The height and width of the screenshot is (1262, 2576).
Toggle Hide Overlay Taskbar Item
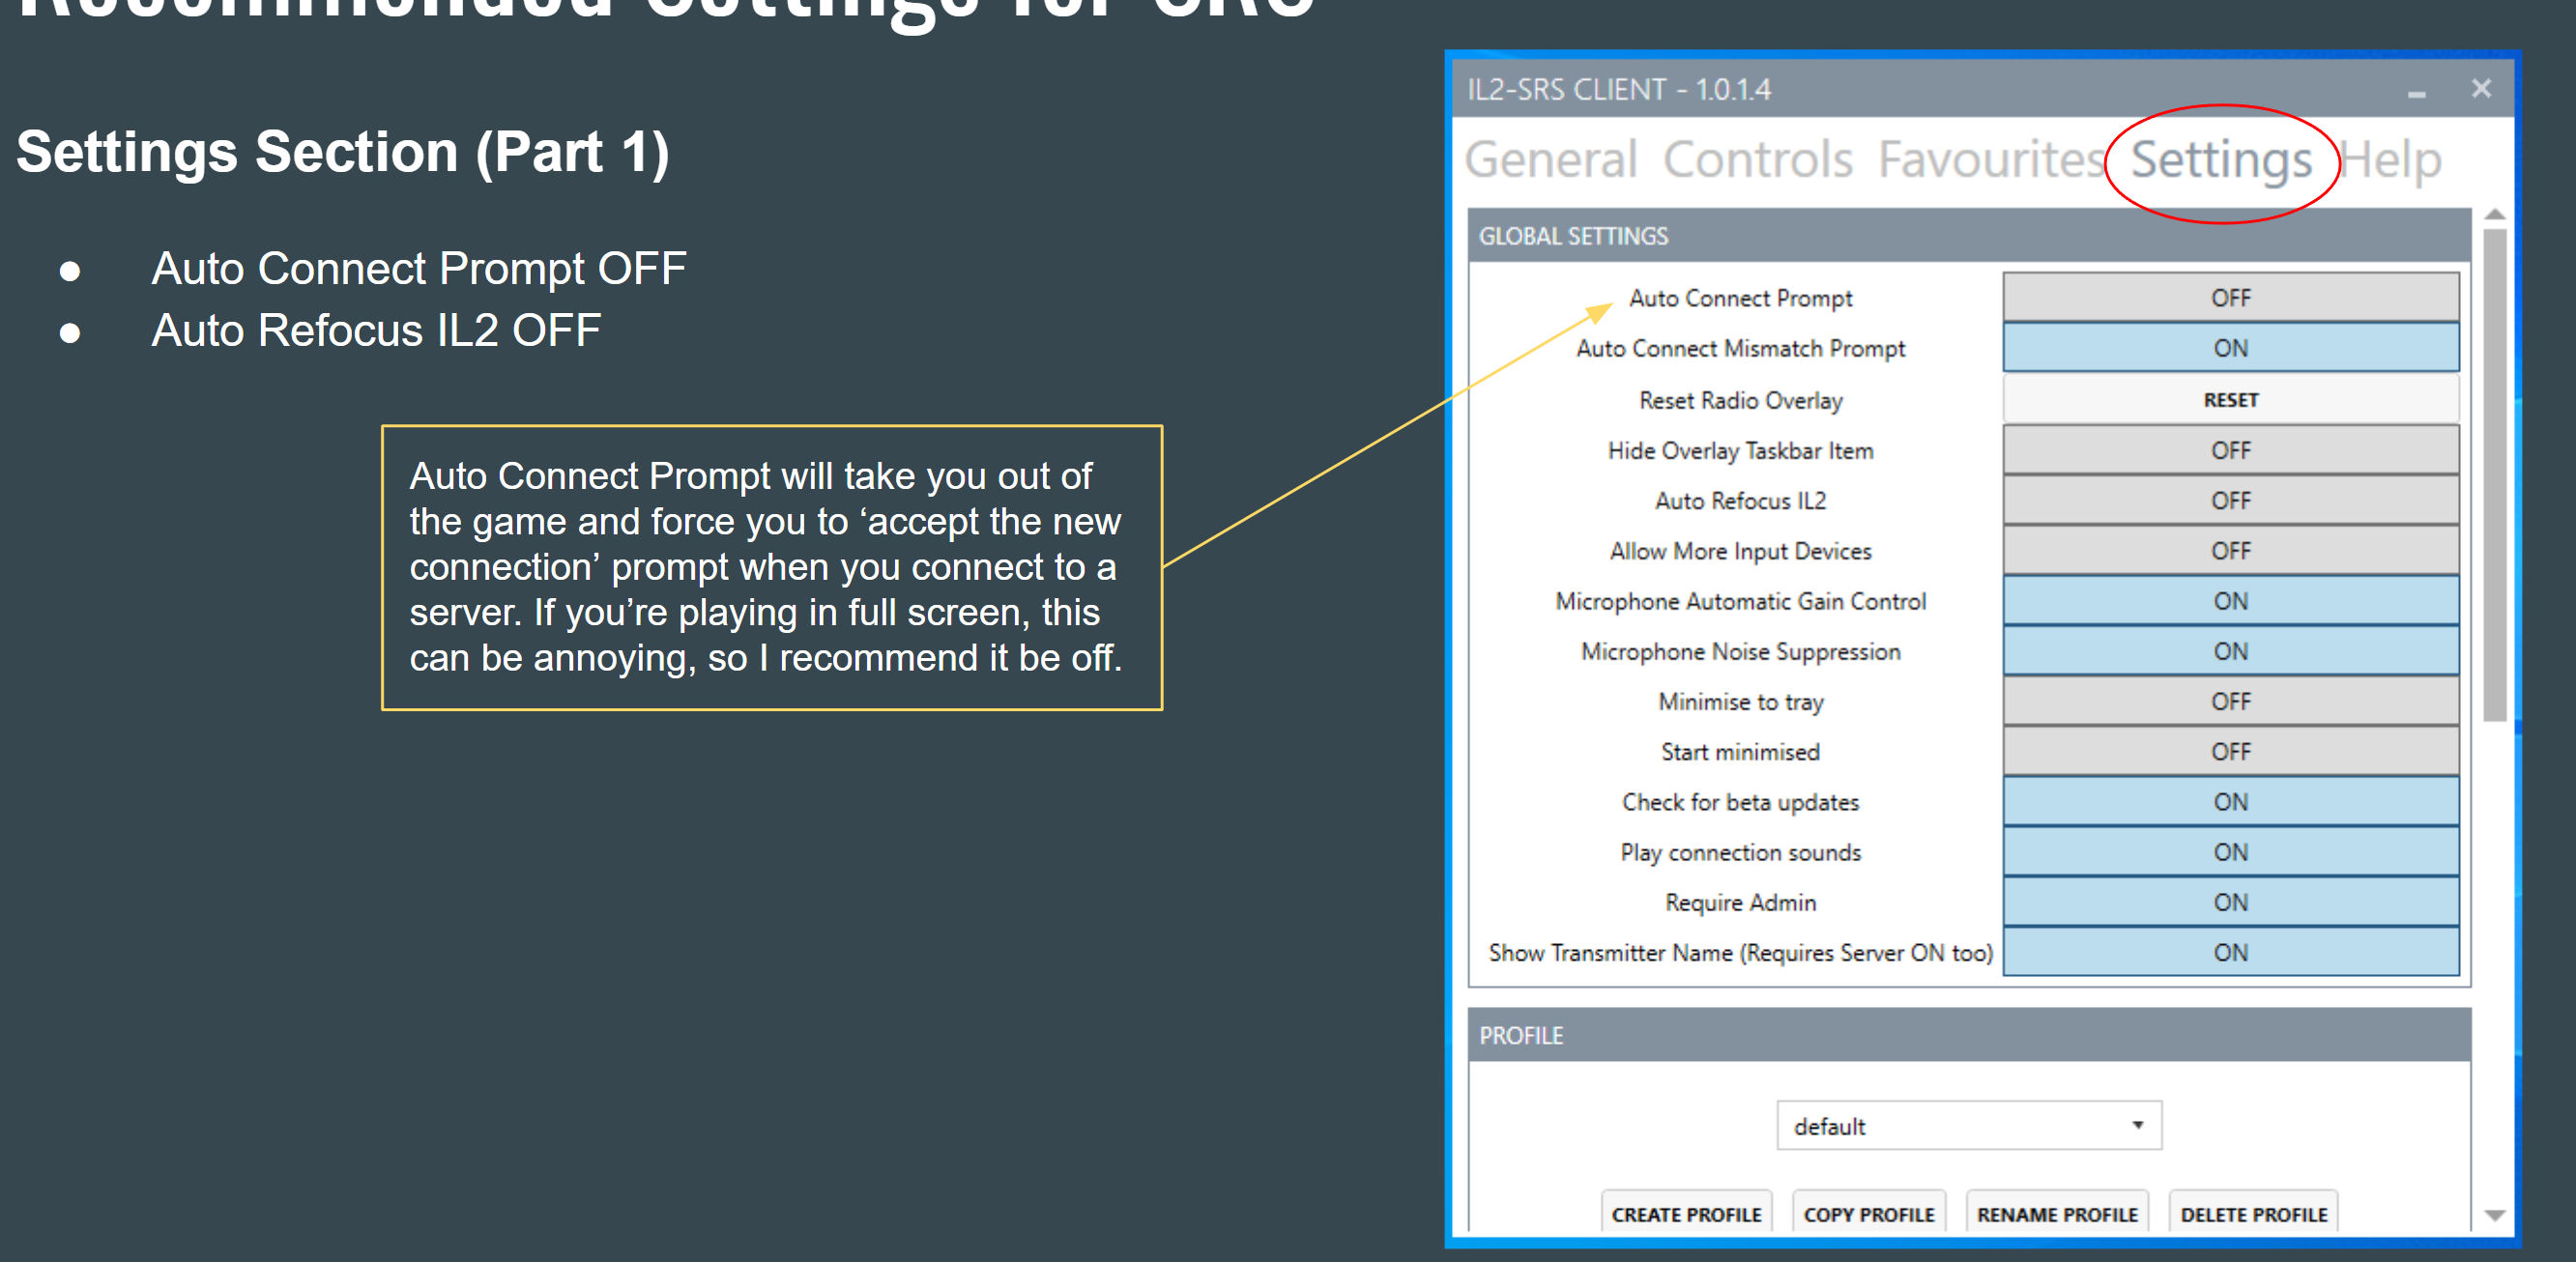tap(2230, 450)
